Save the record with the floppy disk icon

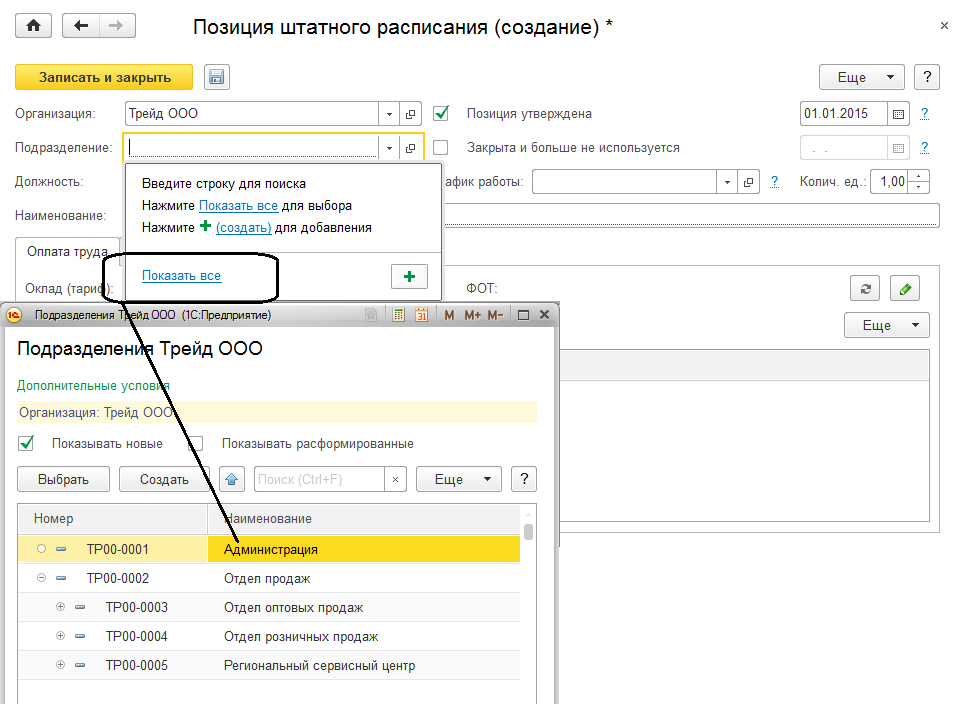point(216,77)
